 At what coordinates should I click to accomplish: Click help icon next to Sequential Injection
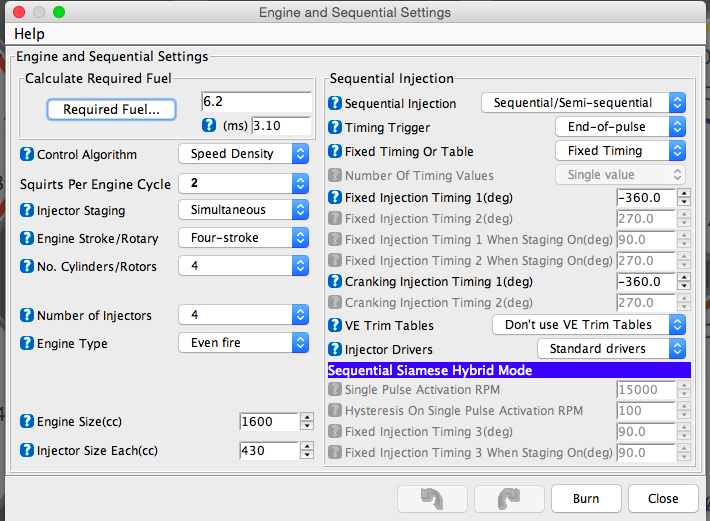pyautogui.click(x=336, y=103)
